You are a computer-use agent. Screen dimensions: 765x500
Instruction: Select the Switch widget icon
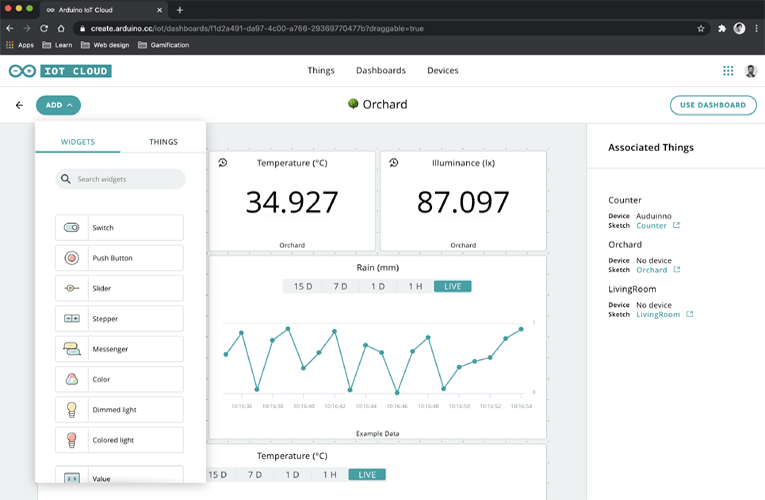tap(72, 228)
